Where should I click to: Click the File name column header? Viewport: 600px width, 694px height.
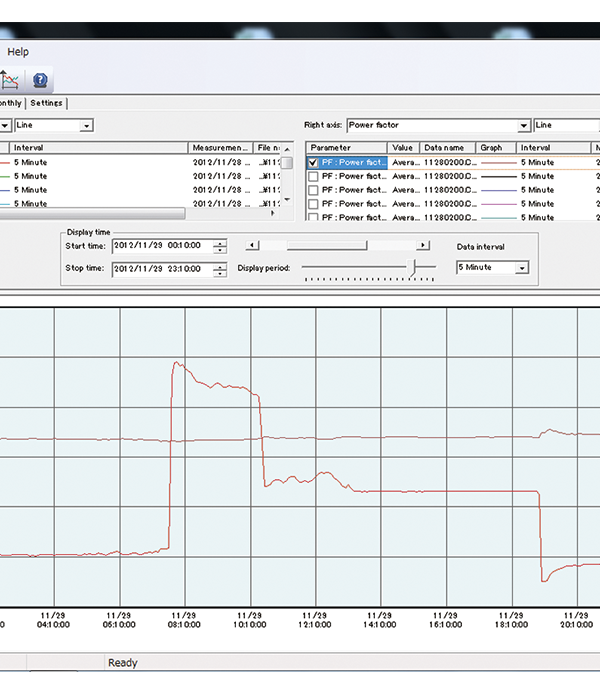tap(267, 147)
